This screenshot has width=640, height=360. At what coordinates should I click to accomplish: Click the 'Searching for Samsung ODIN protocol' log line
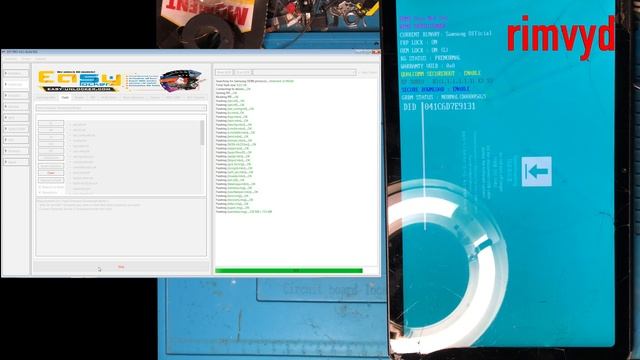[x=255, y=81]
